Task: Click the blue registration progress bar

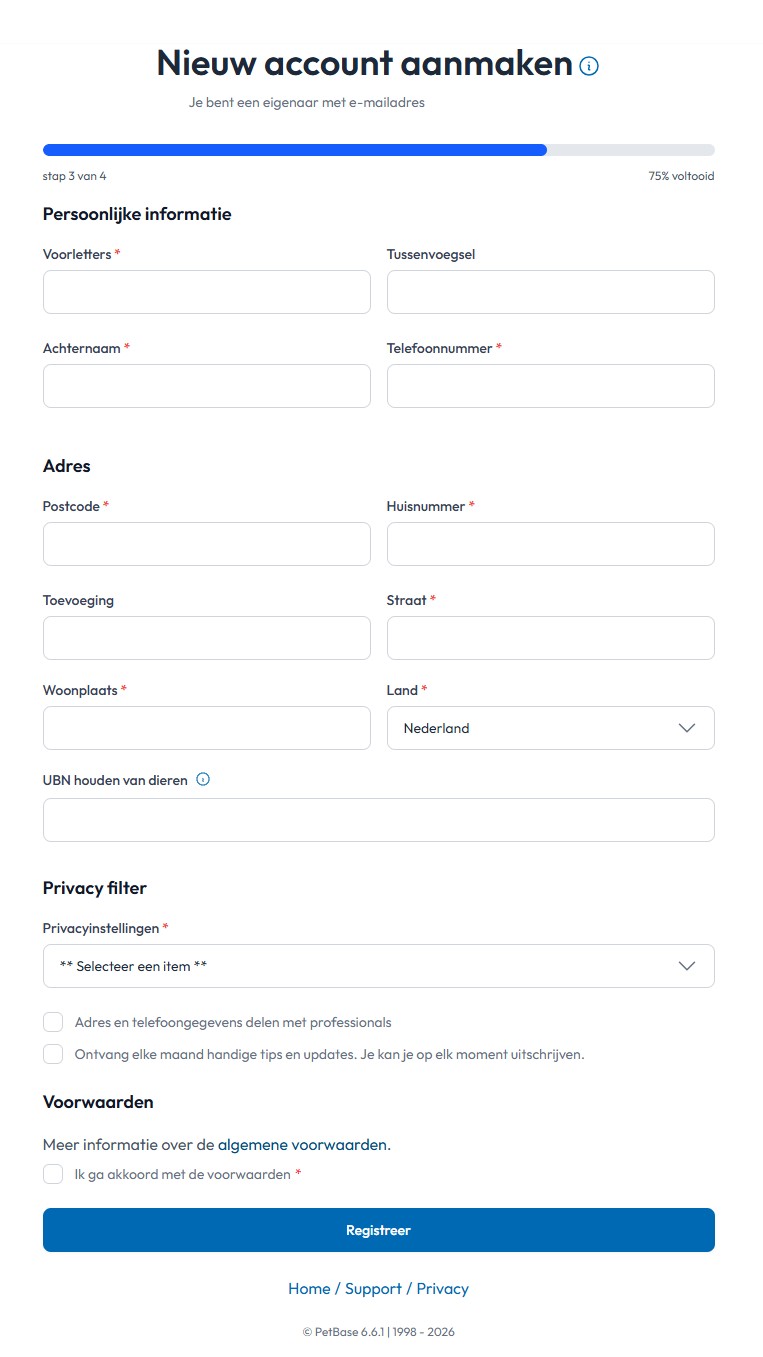Action: (x=294, y=149)
